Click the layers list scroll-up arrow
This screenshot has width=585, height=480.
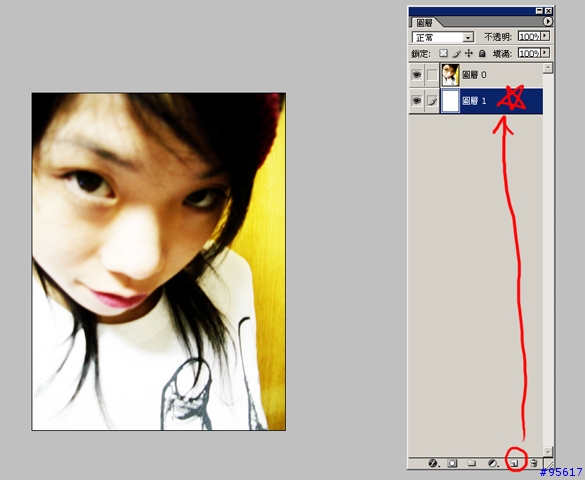pyautogui.click(x=548, y=68)
